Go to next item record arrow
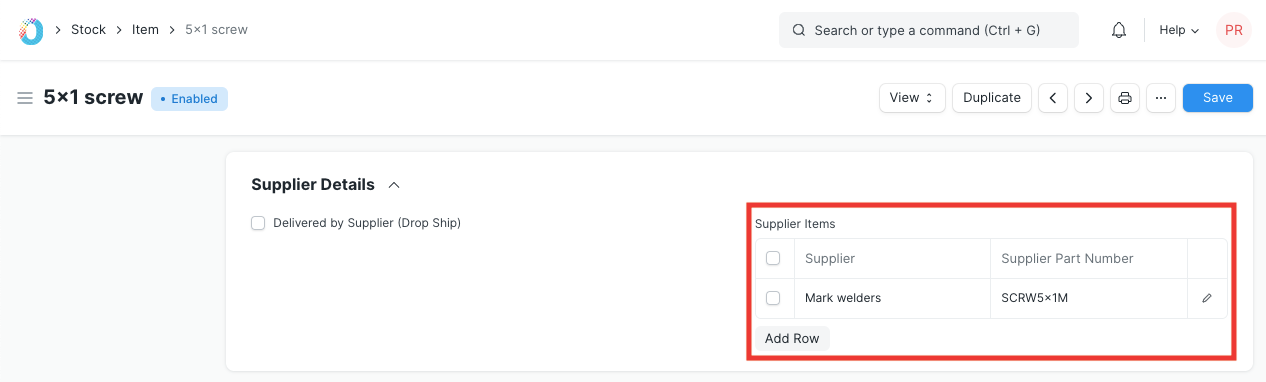1266x382 pixels. coord(1089,98)
